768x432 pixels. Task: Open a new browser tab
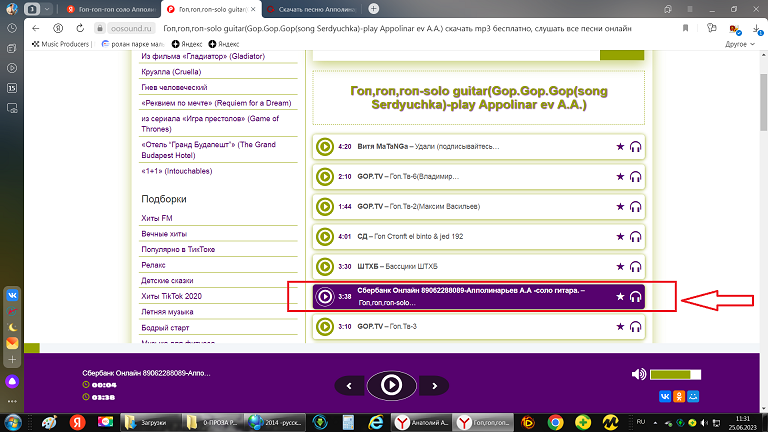click(373, 8)
